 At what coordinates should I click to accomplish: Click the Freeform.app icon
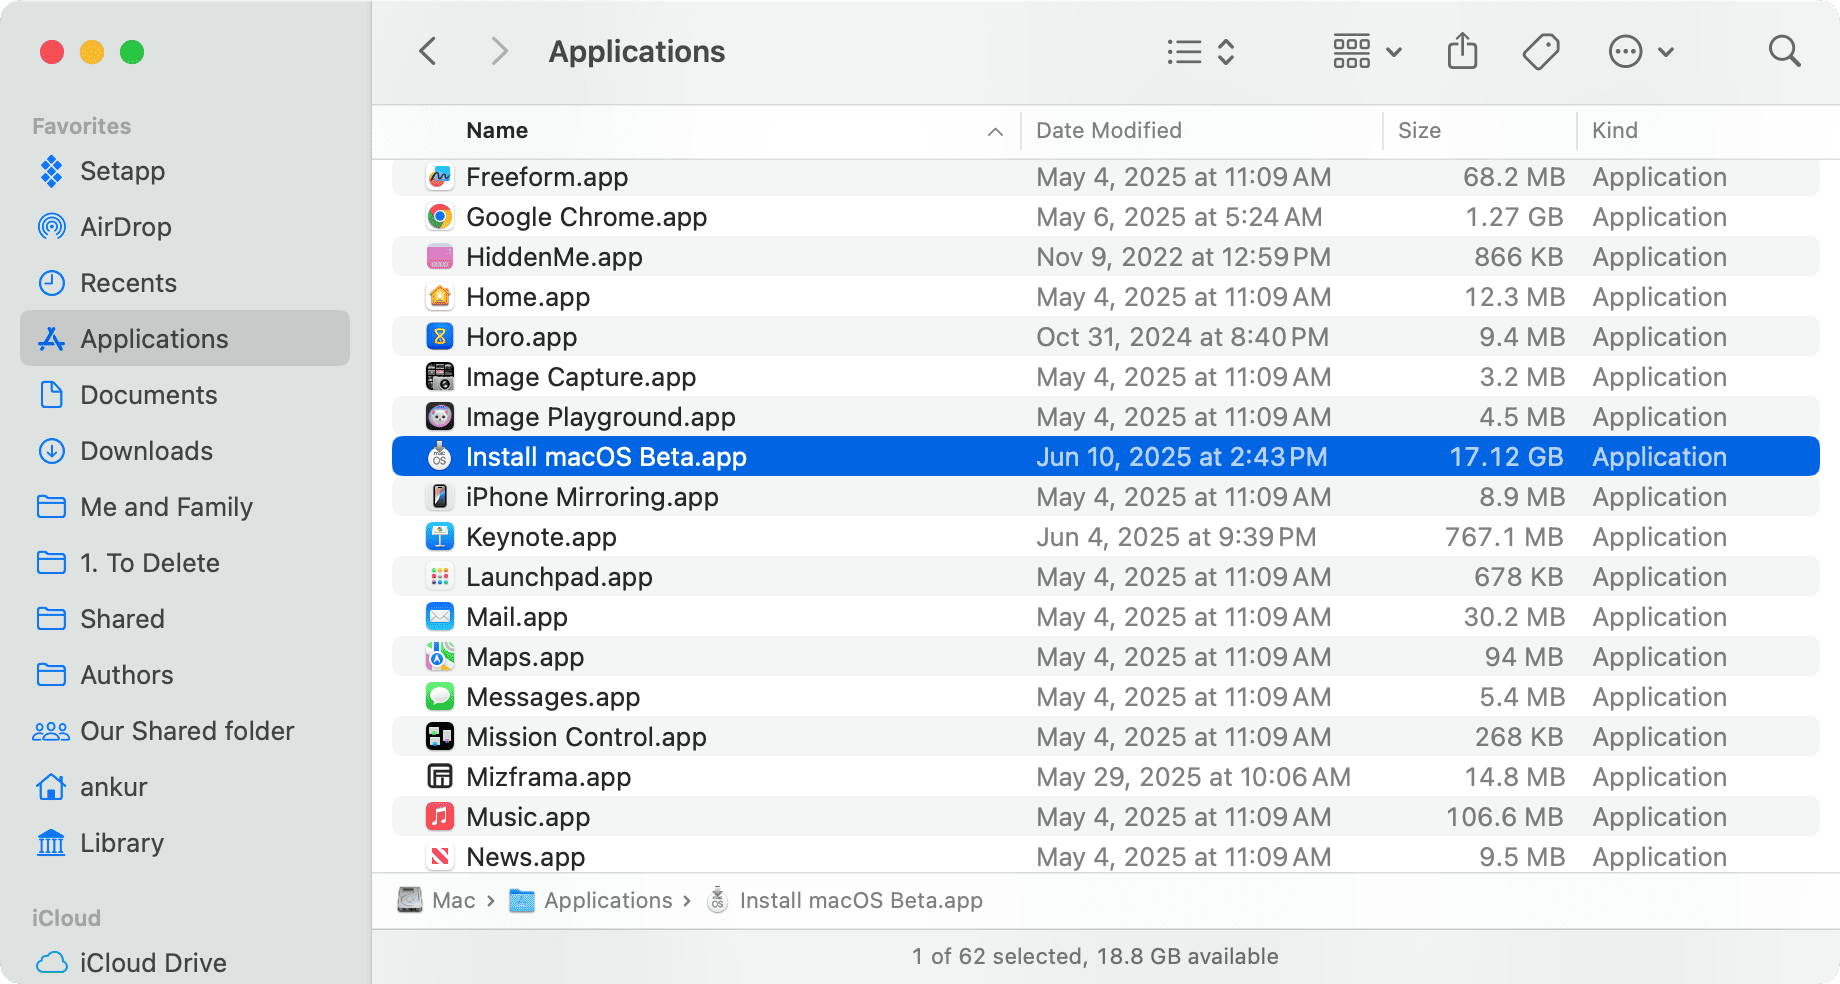440,177
